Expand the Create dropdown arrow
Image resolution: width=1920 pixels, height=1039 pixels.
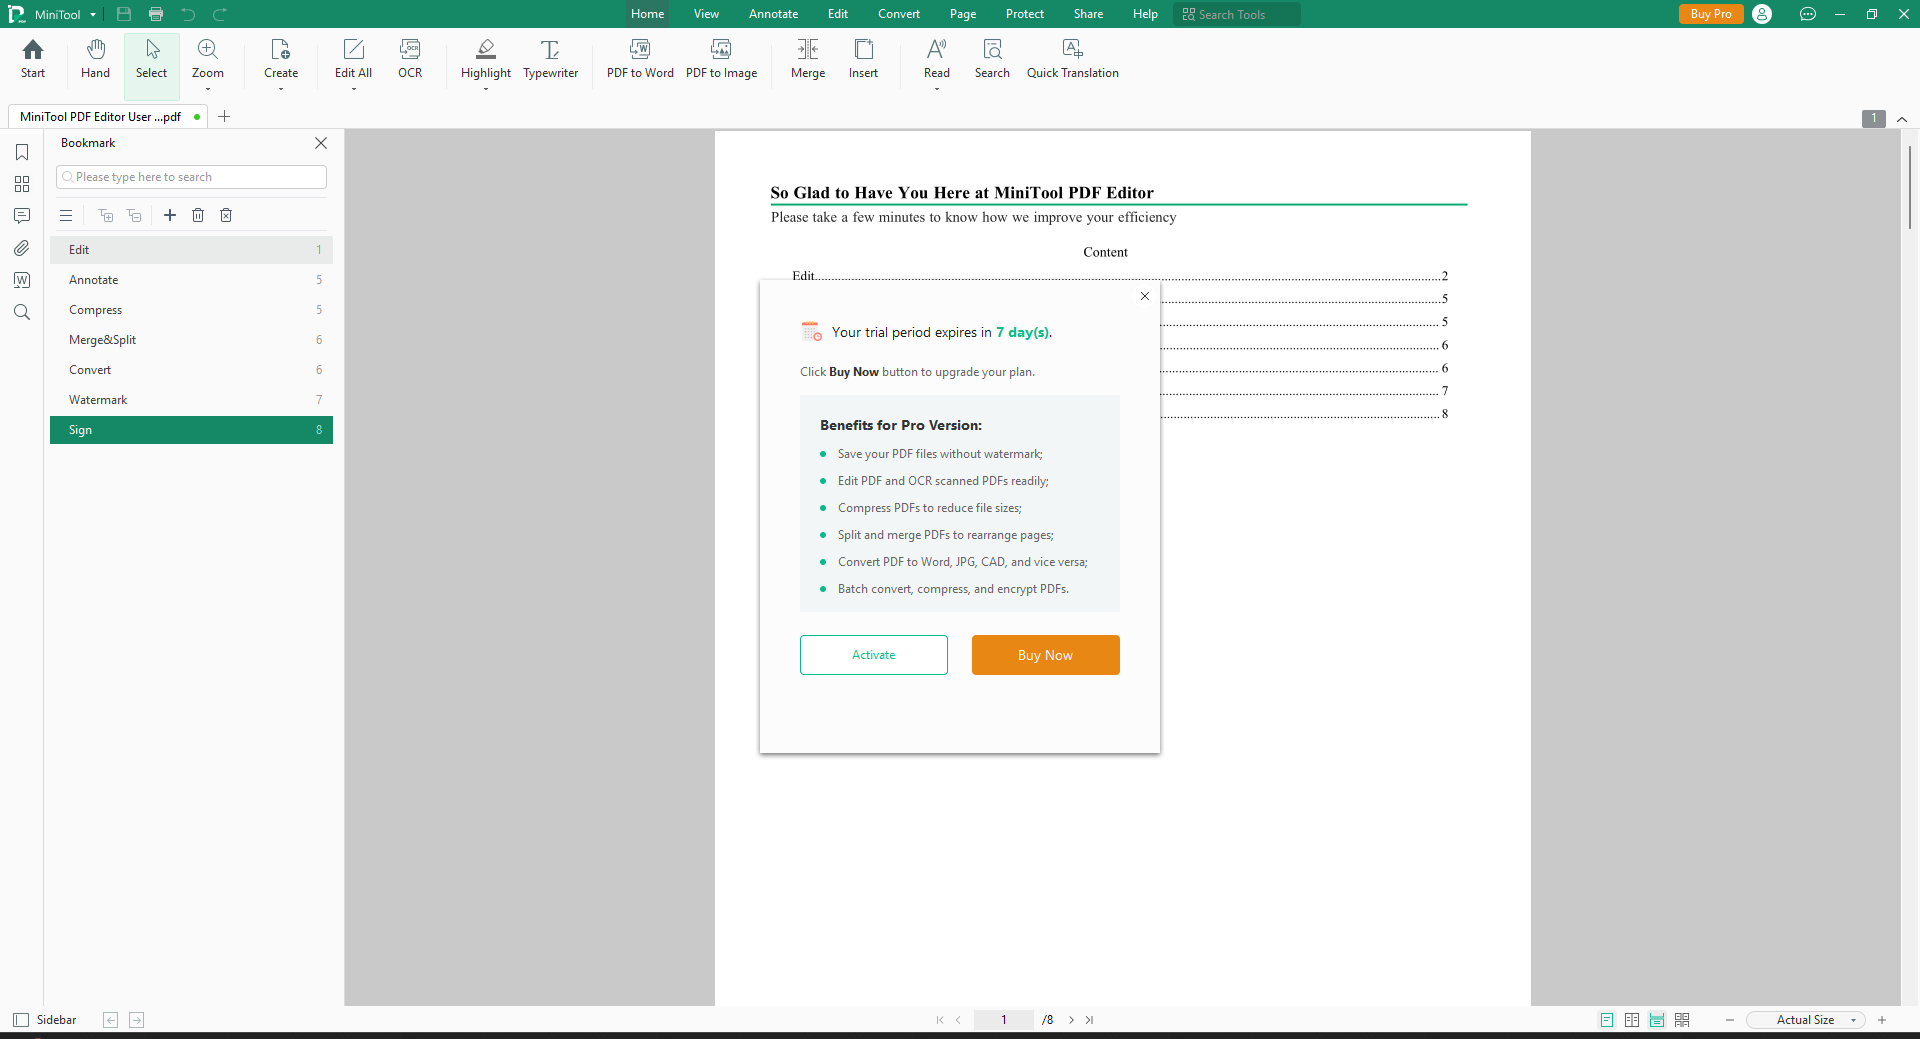pyautogui.click(x=281, y=89)
